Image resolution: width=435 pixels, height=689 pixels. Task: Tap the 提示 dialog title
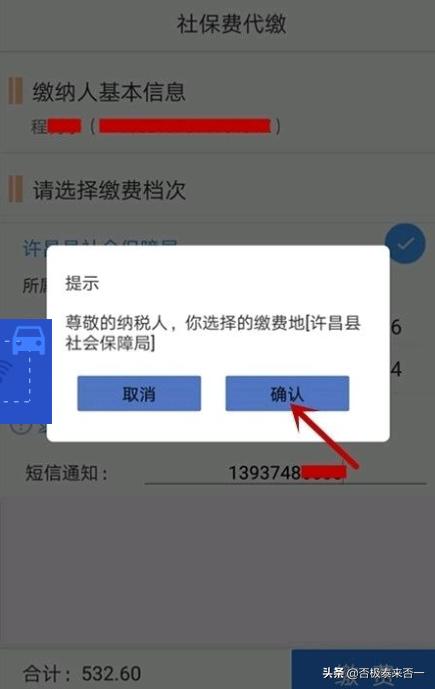[x=82, y=283]
